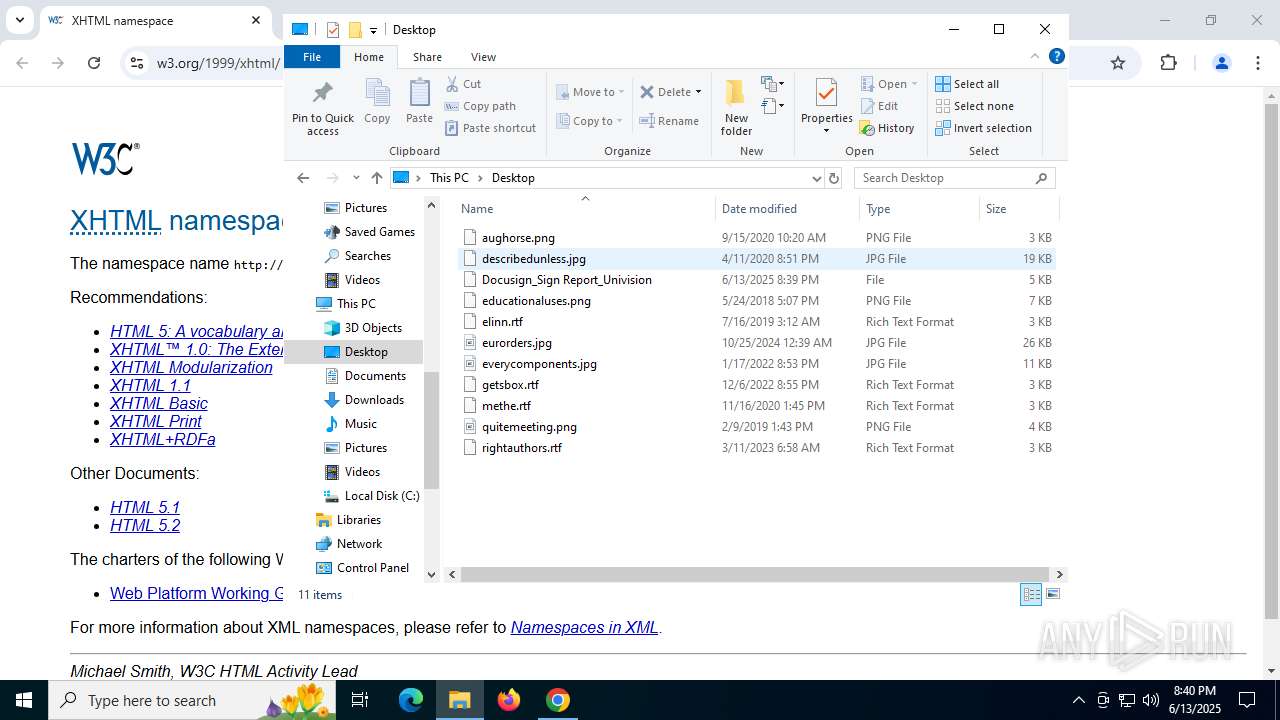Viewport: 1280px width, 720px height.
Task: Select Downloads in navigation pane
Action: pos(374,400)
